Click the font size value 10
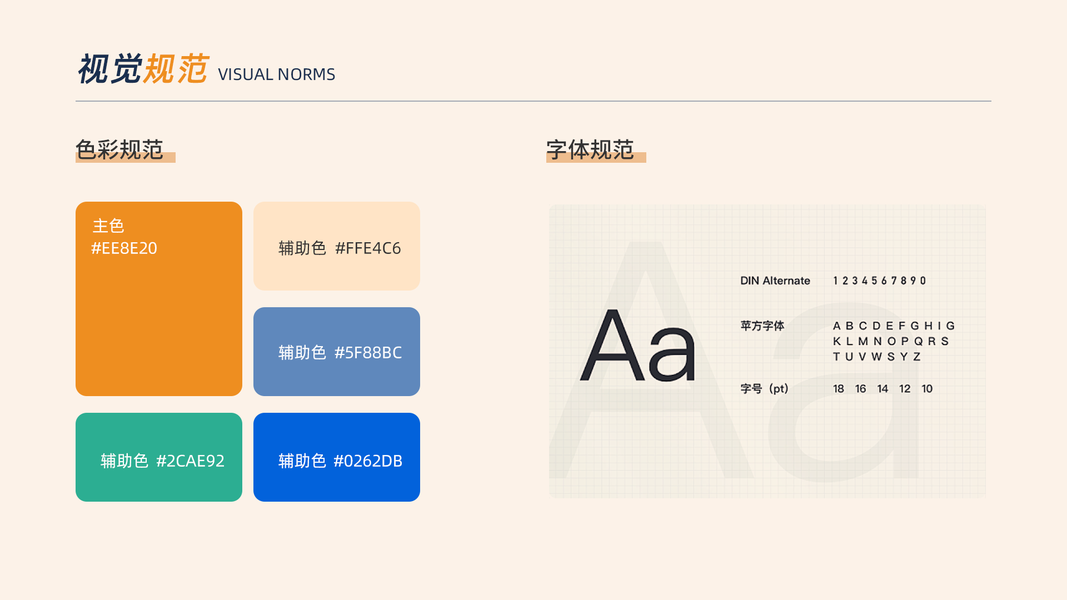 click(927, 388)
